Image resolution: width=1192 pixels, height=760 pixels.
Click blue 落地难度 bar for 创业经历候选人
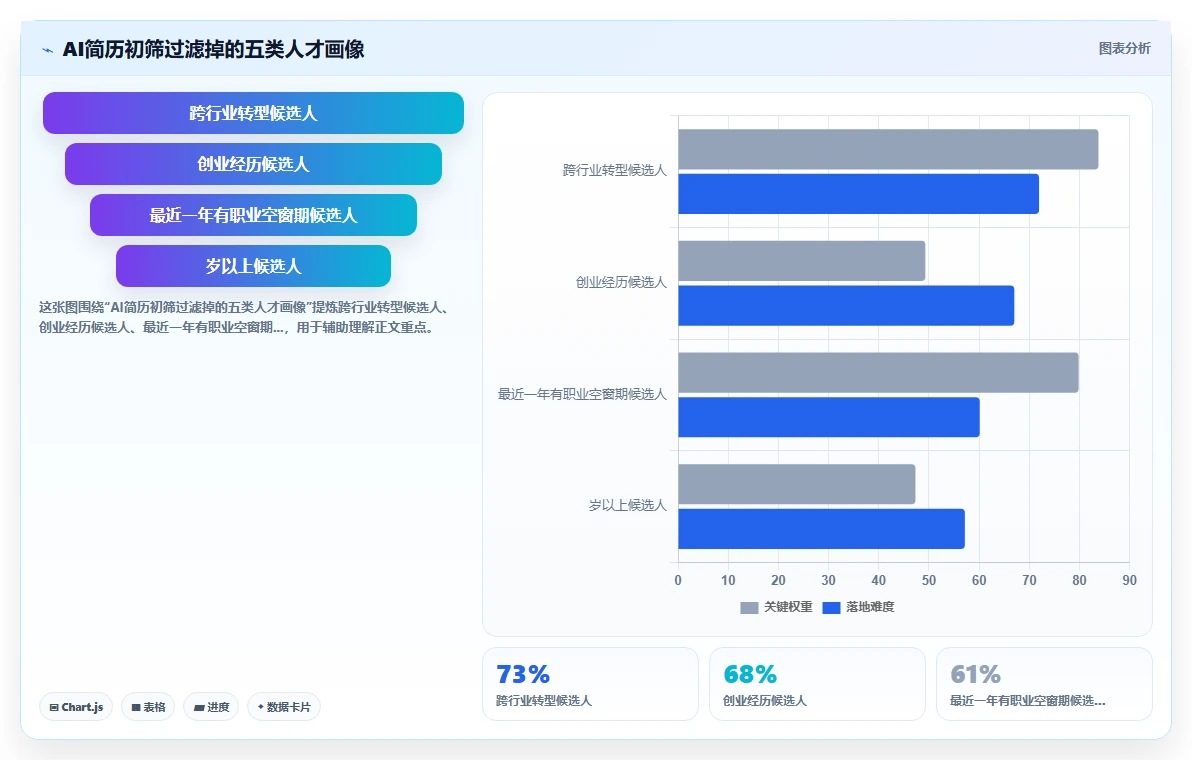tap(846, 306)
